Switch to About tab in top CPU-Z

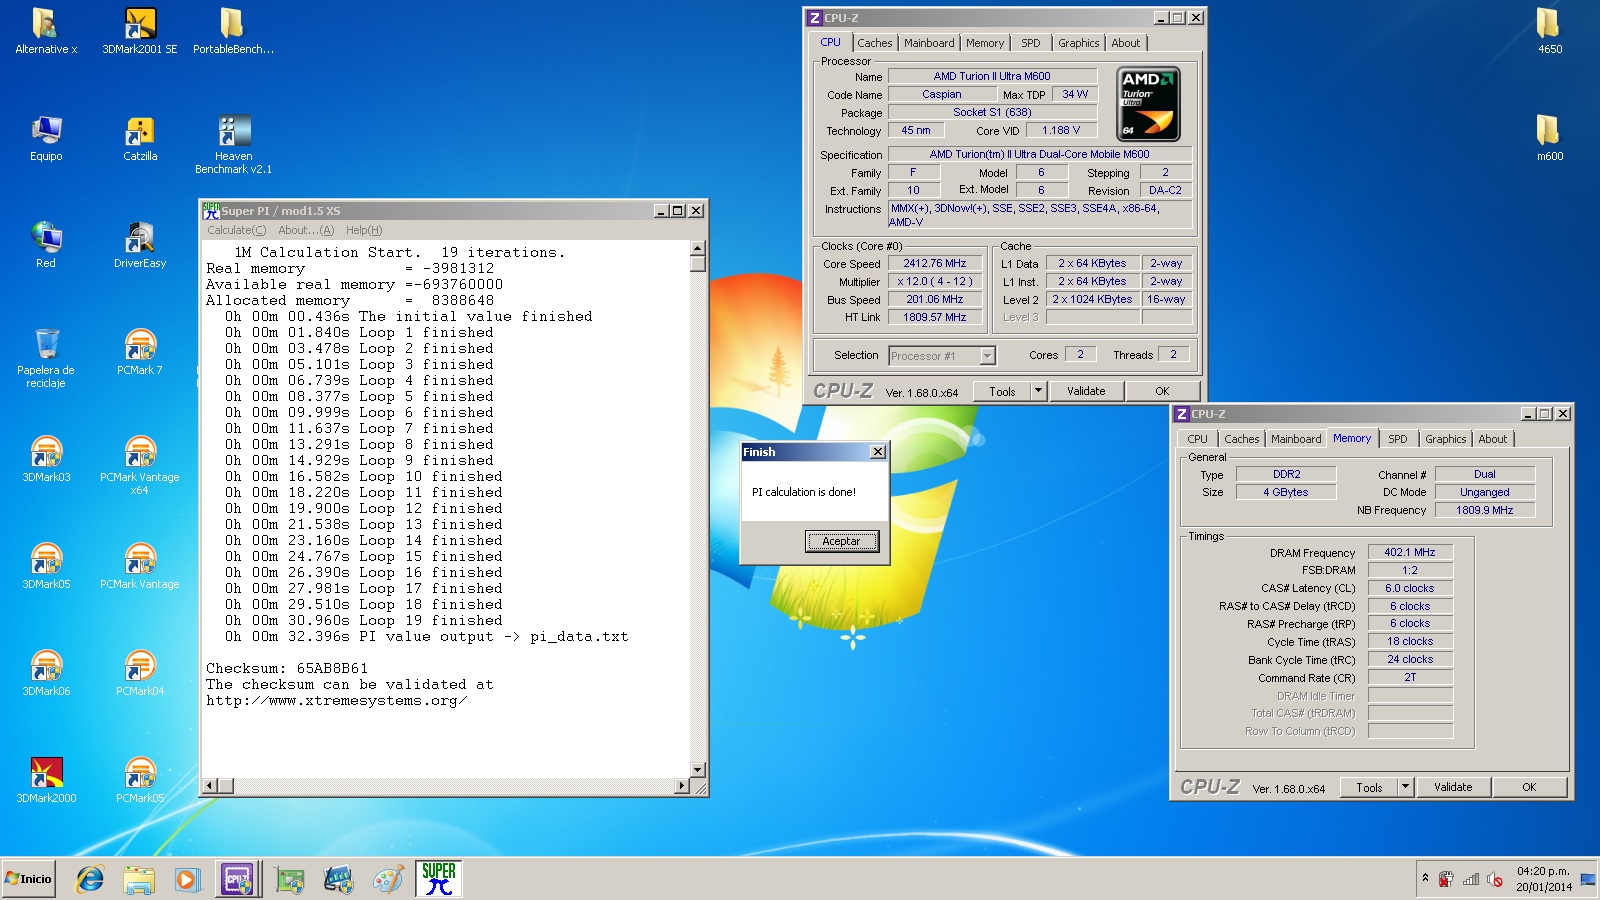pos(1125,43)
